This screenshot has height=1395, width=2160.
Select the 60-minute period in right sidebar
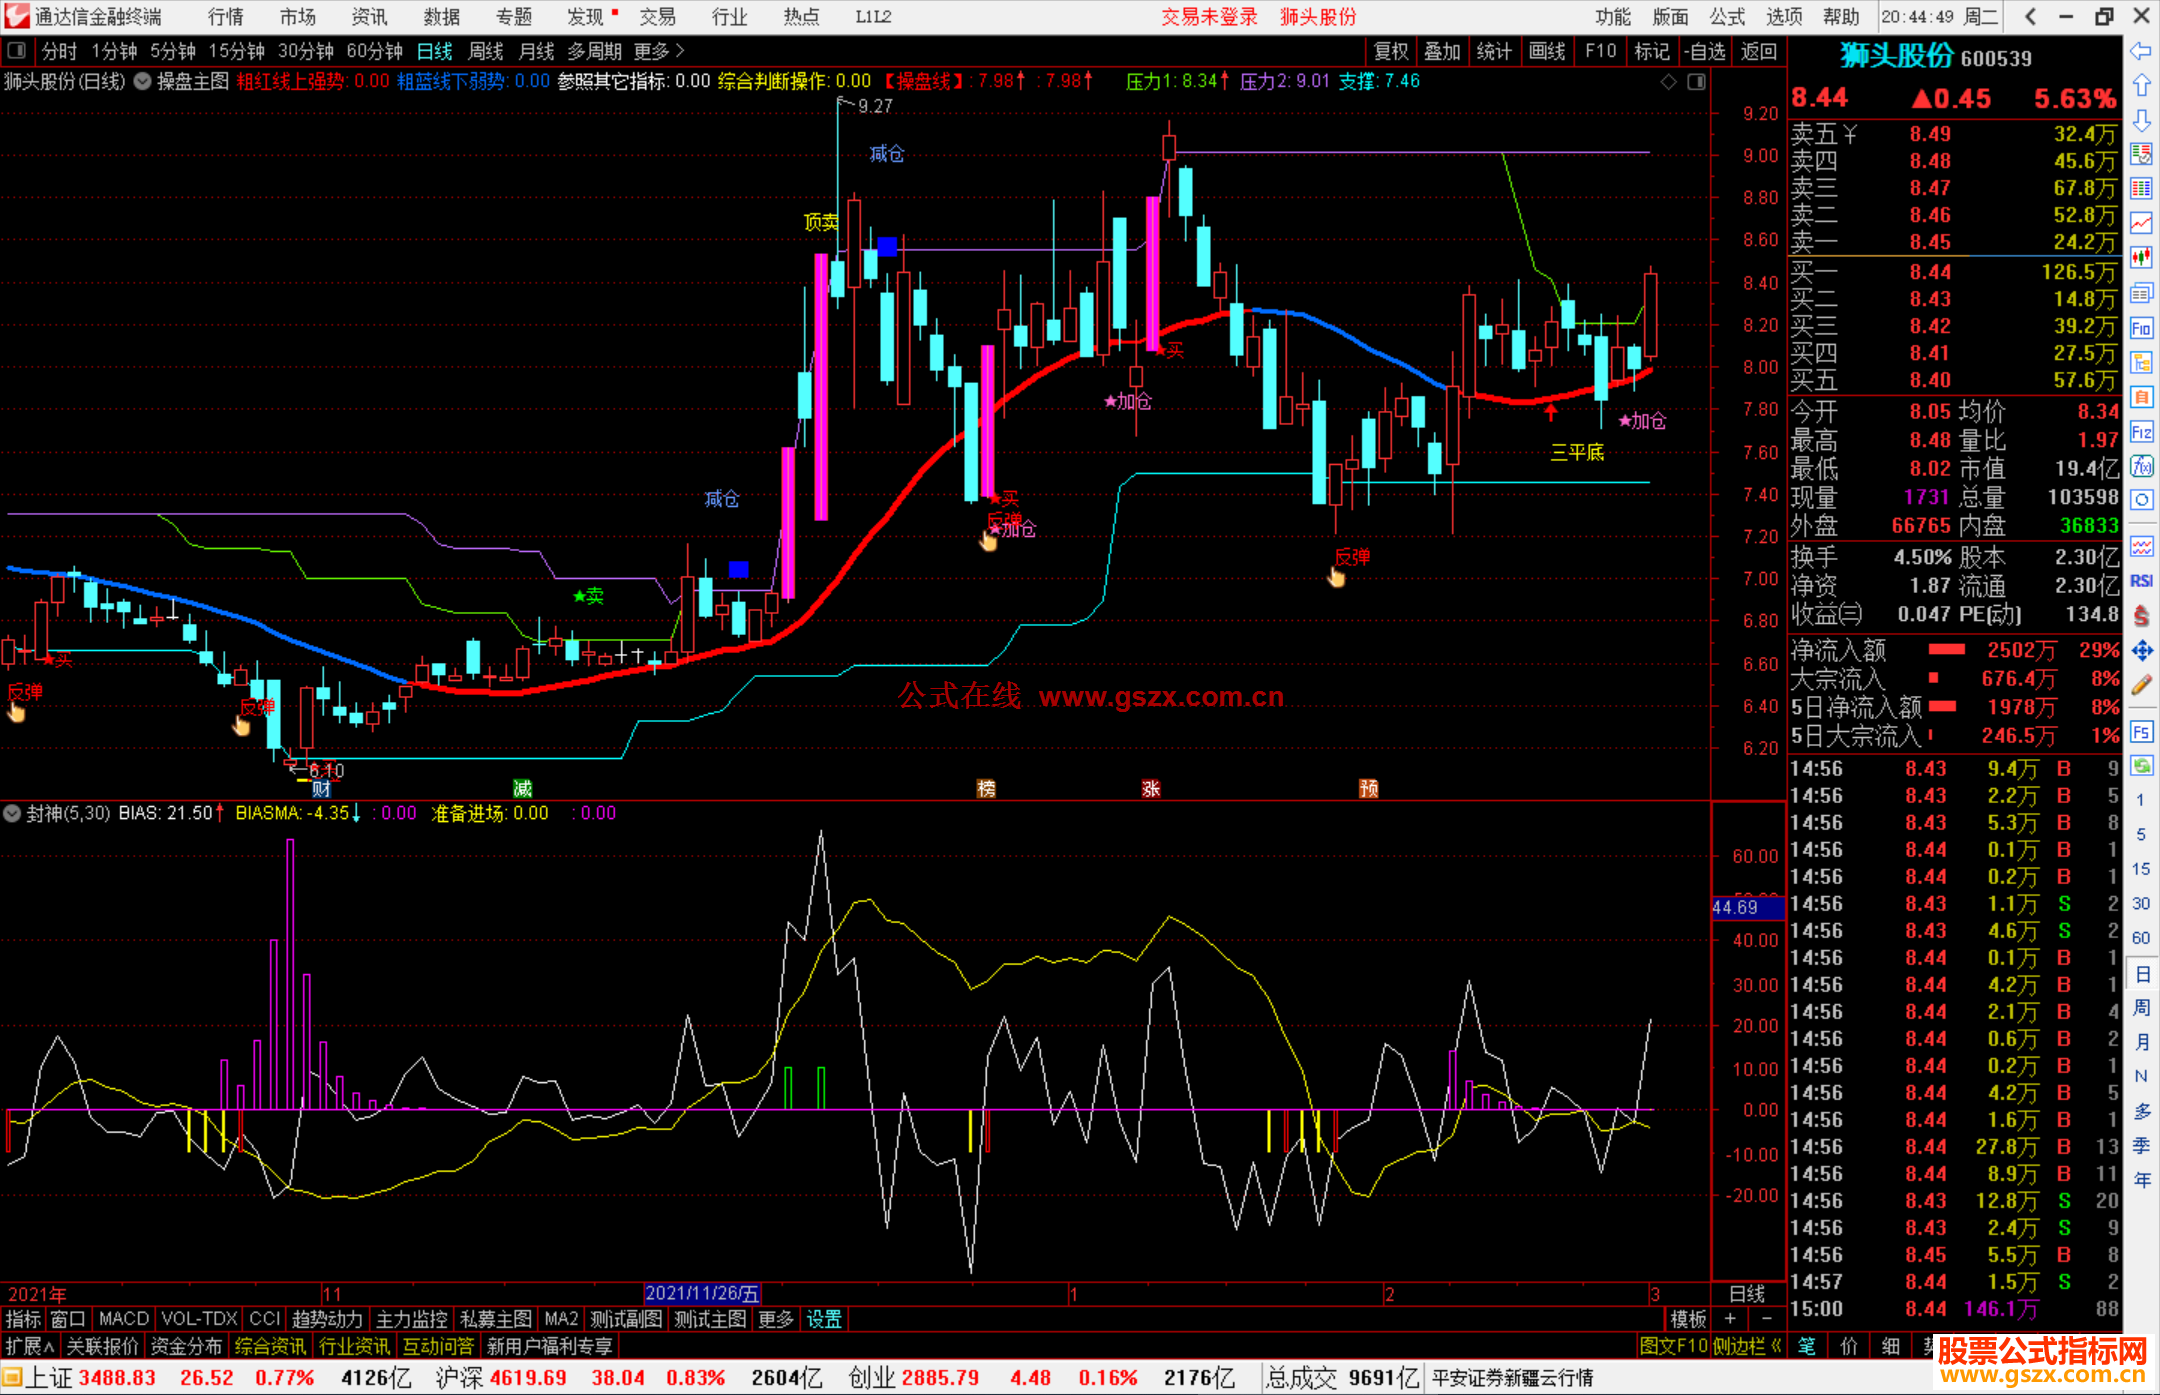tap(2141, 938)
